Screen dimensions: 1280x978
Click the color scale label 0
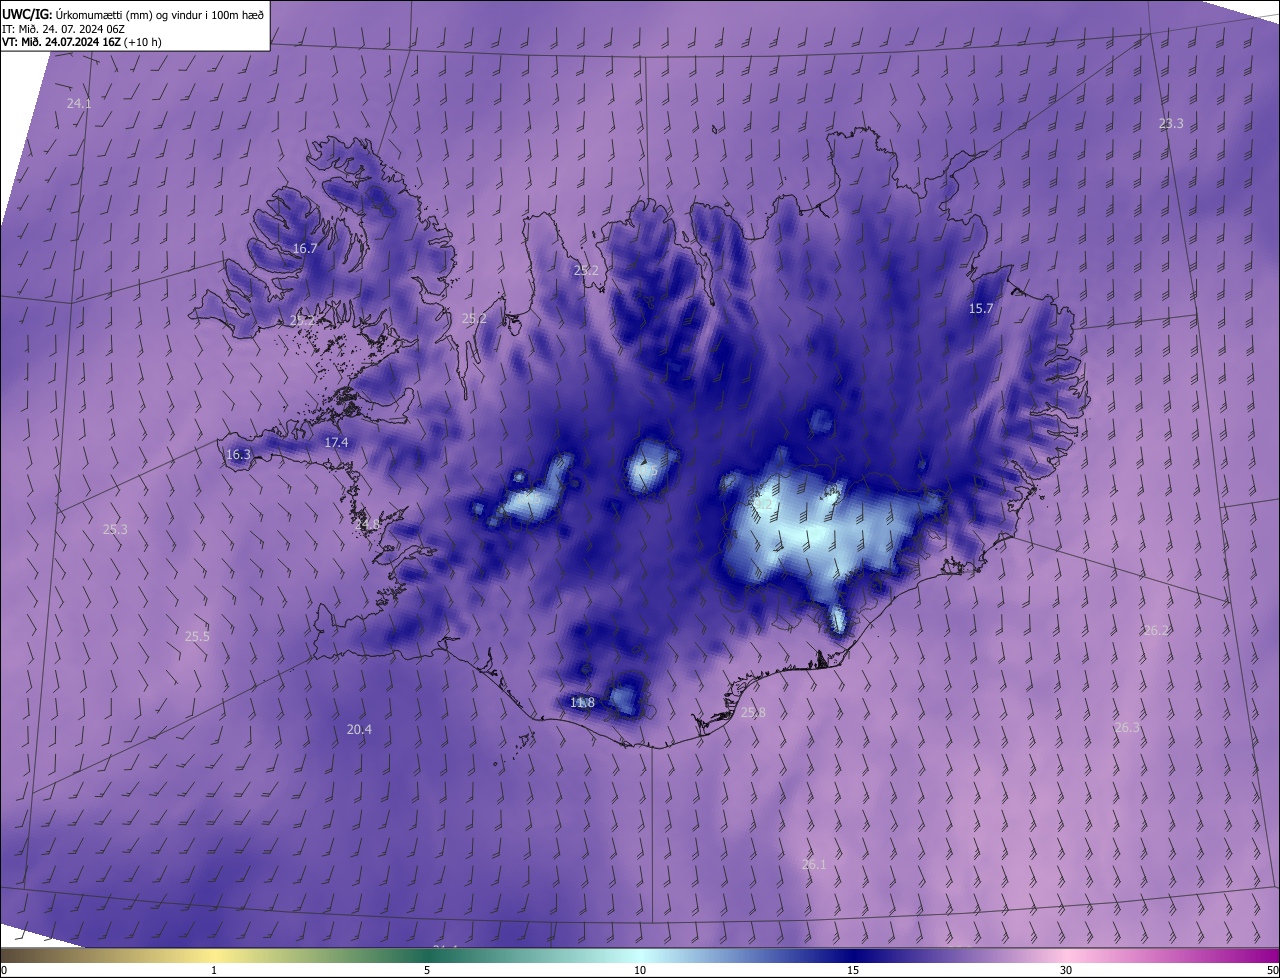click(x=4, y=971)
